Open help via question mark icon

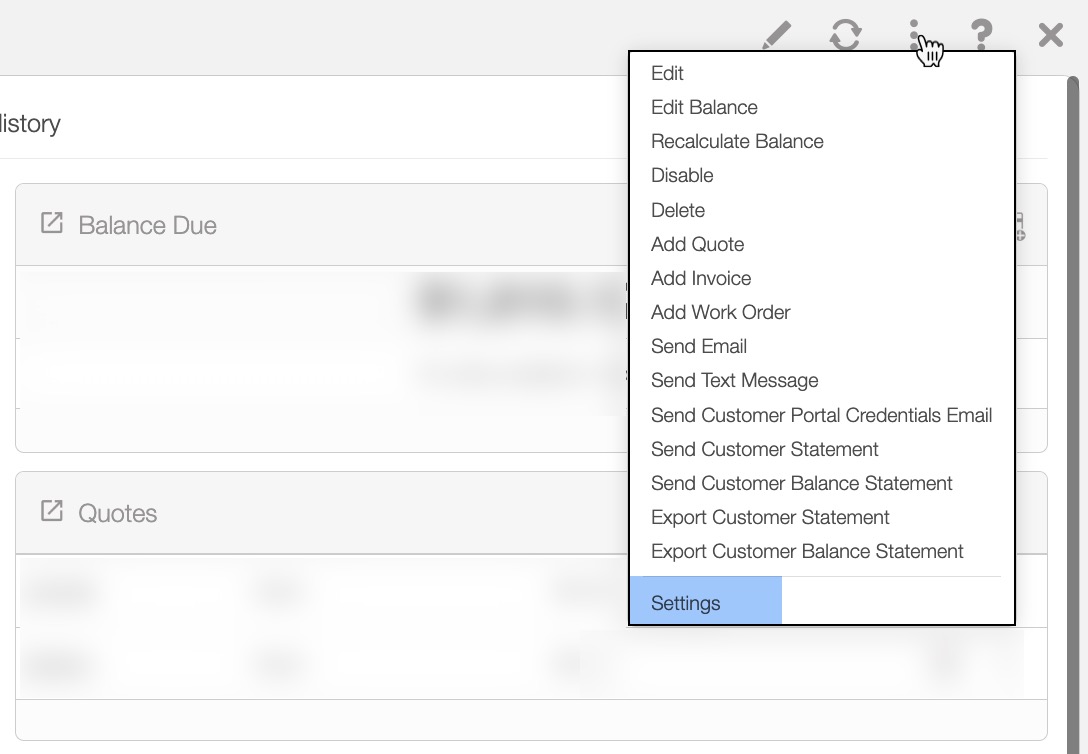(982, 35)
